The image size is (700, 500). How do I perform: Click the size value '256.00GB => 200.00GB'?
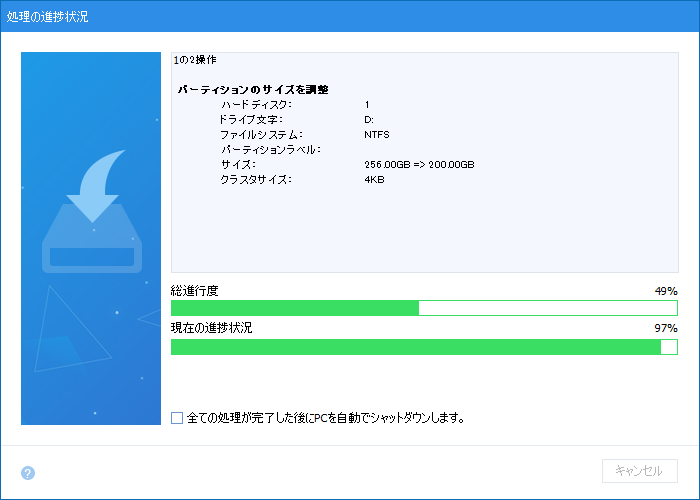click(x=419, y=164)
